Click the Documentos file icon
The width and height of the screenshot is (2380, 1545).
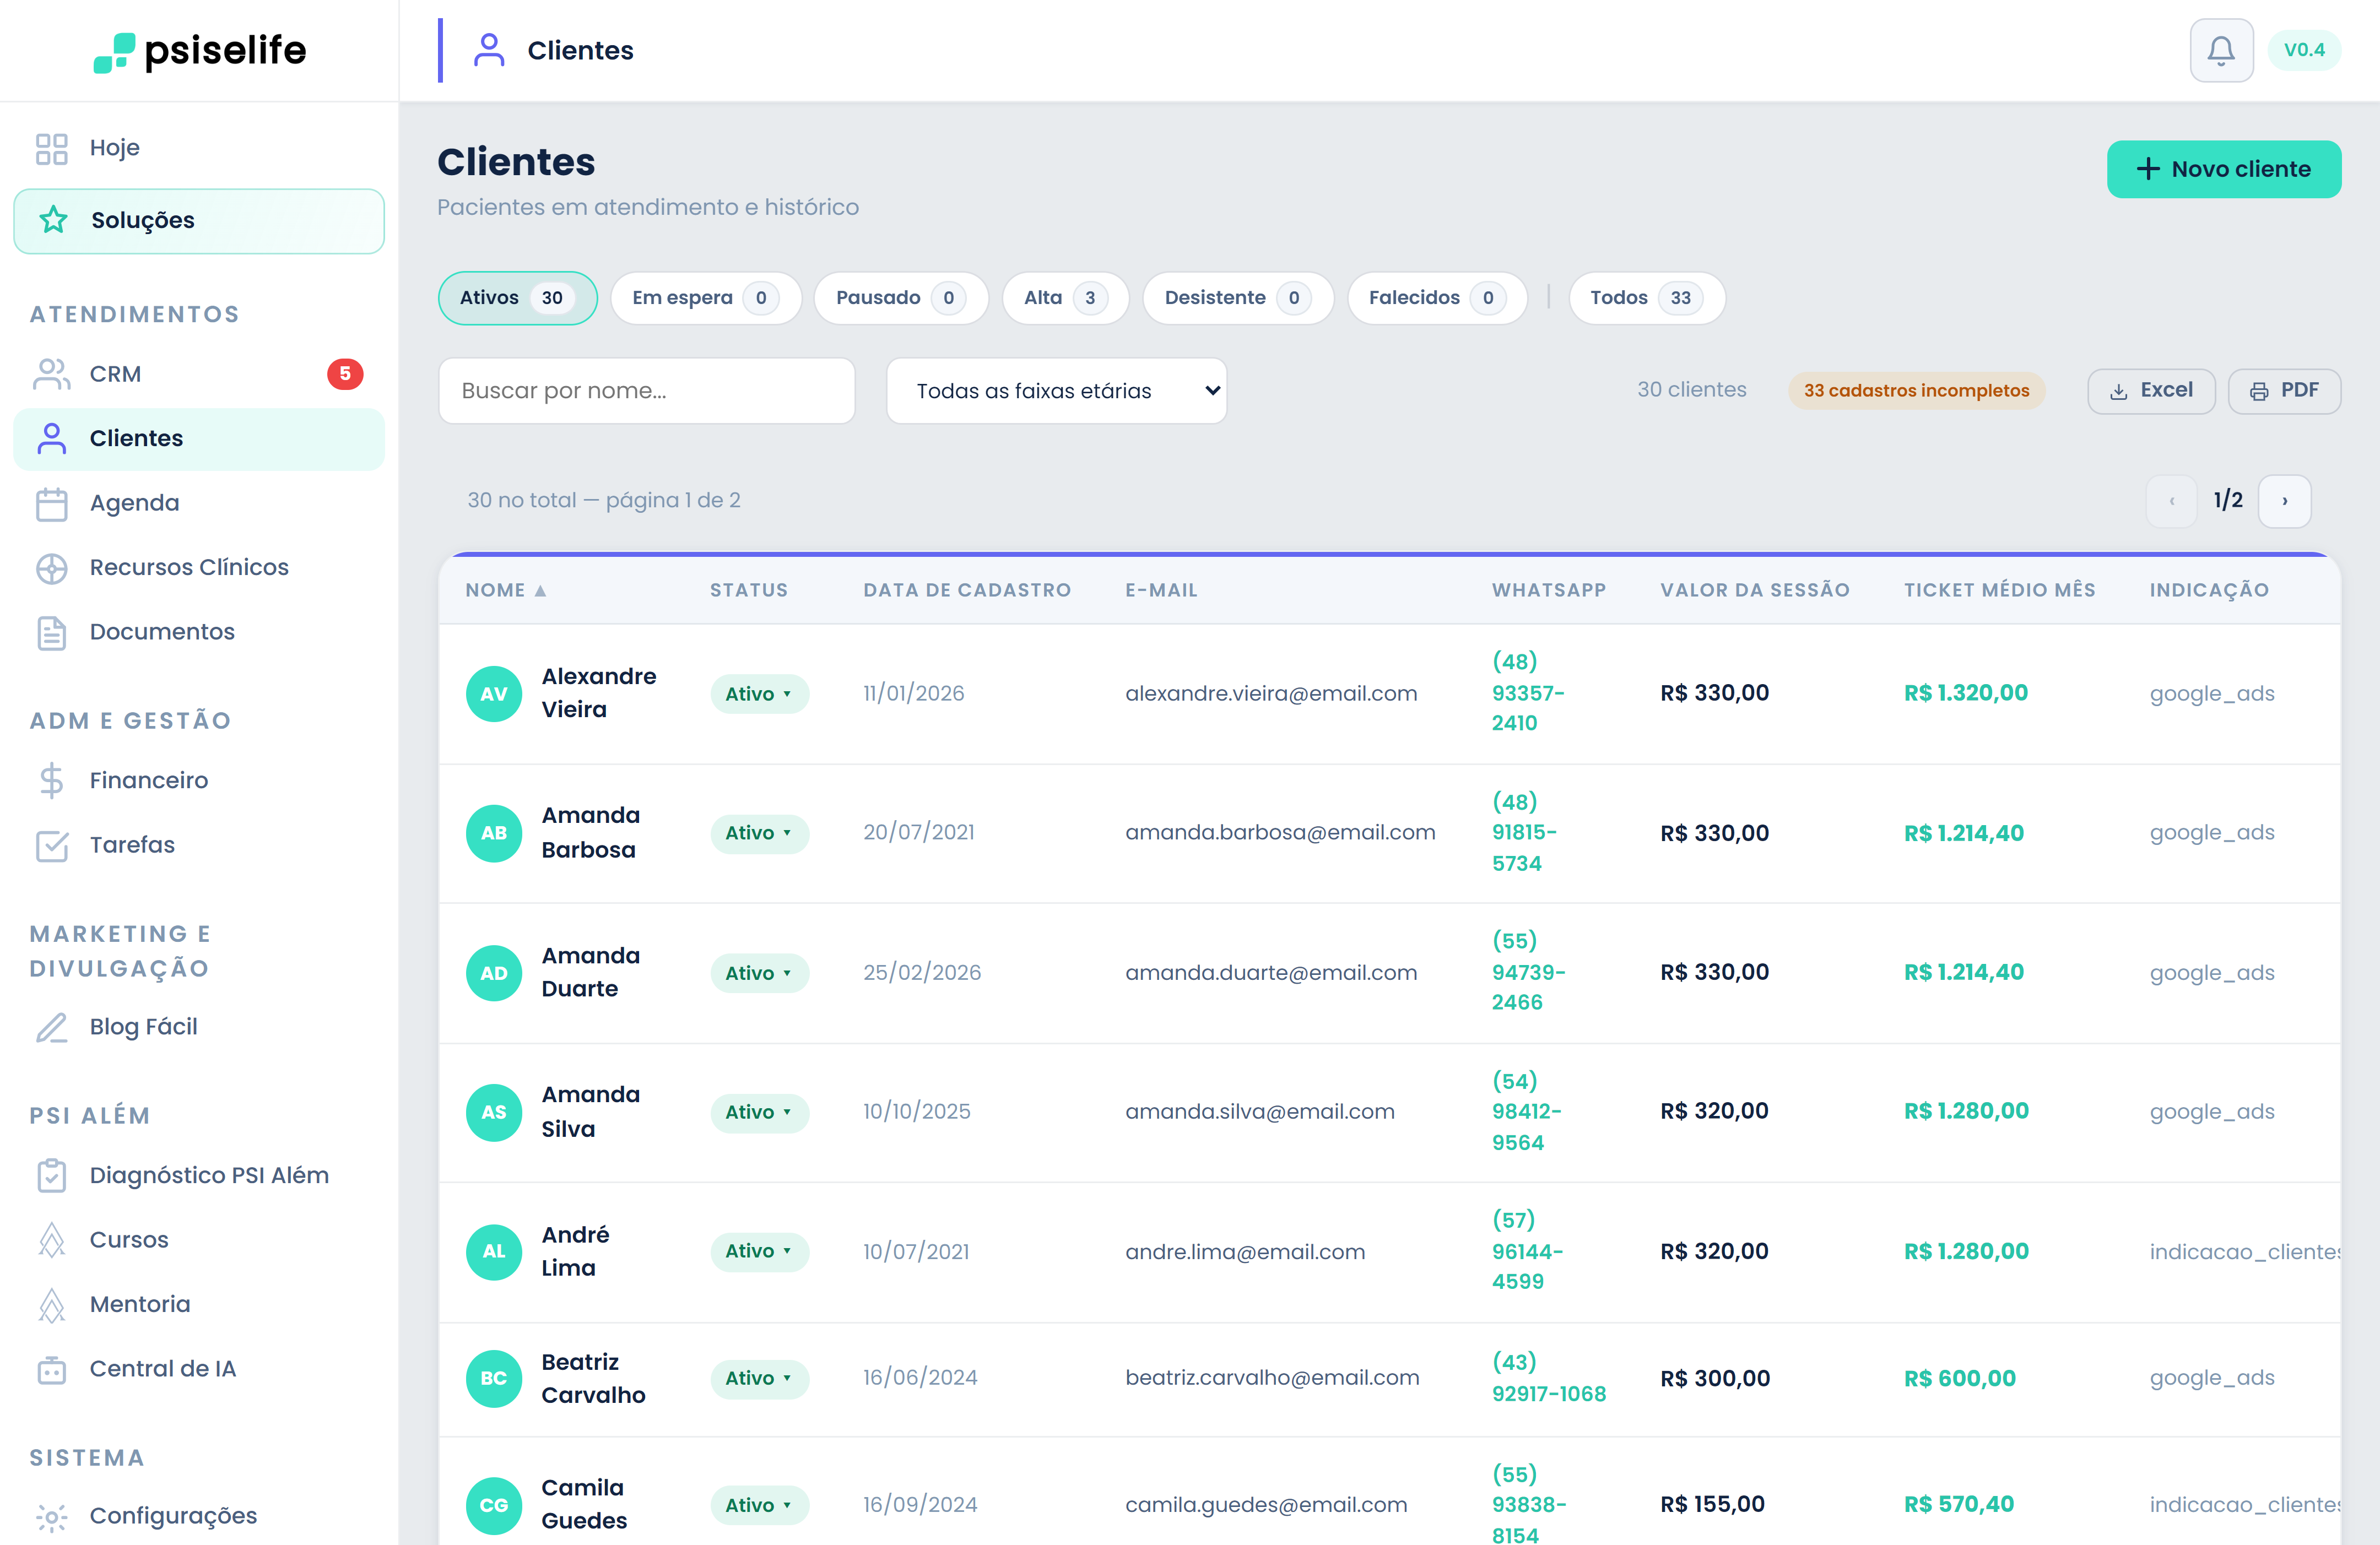pos(51,633)
